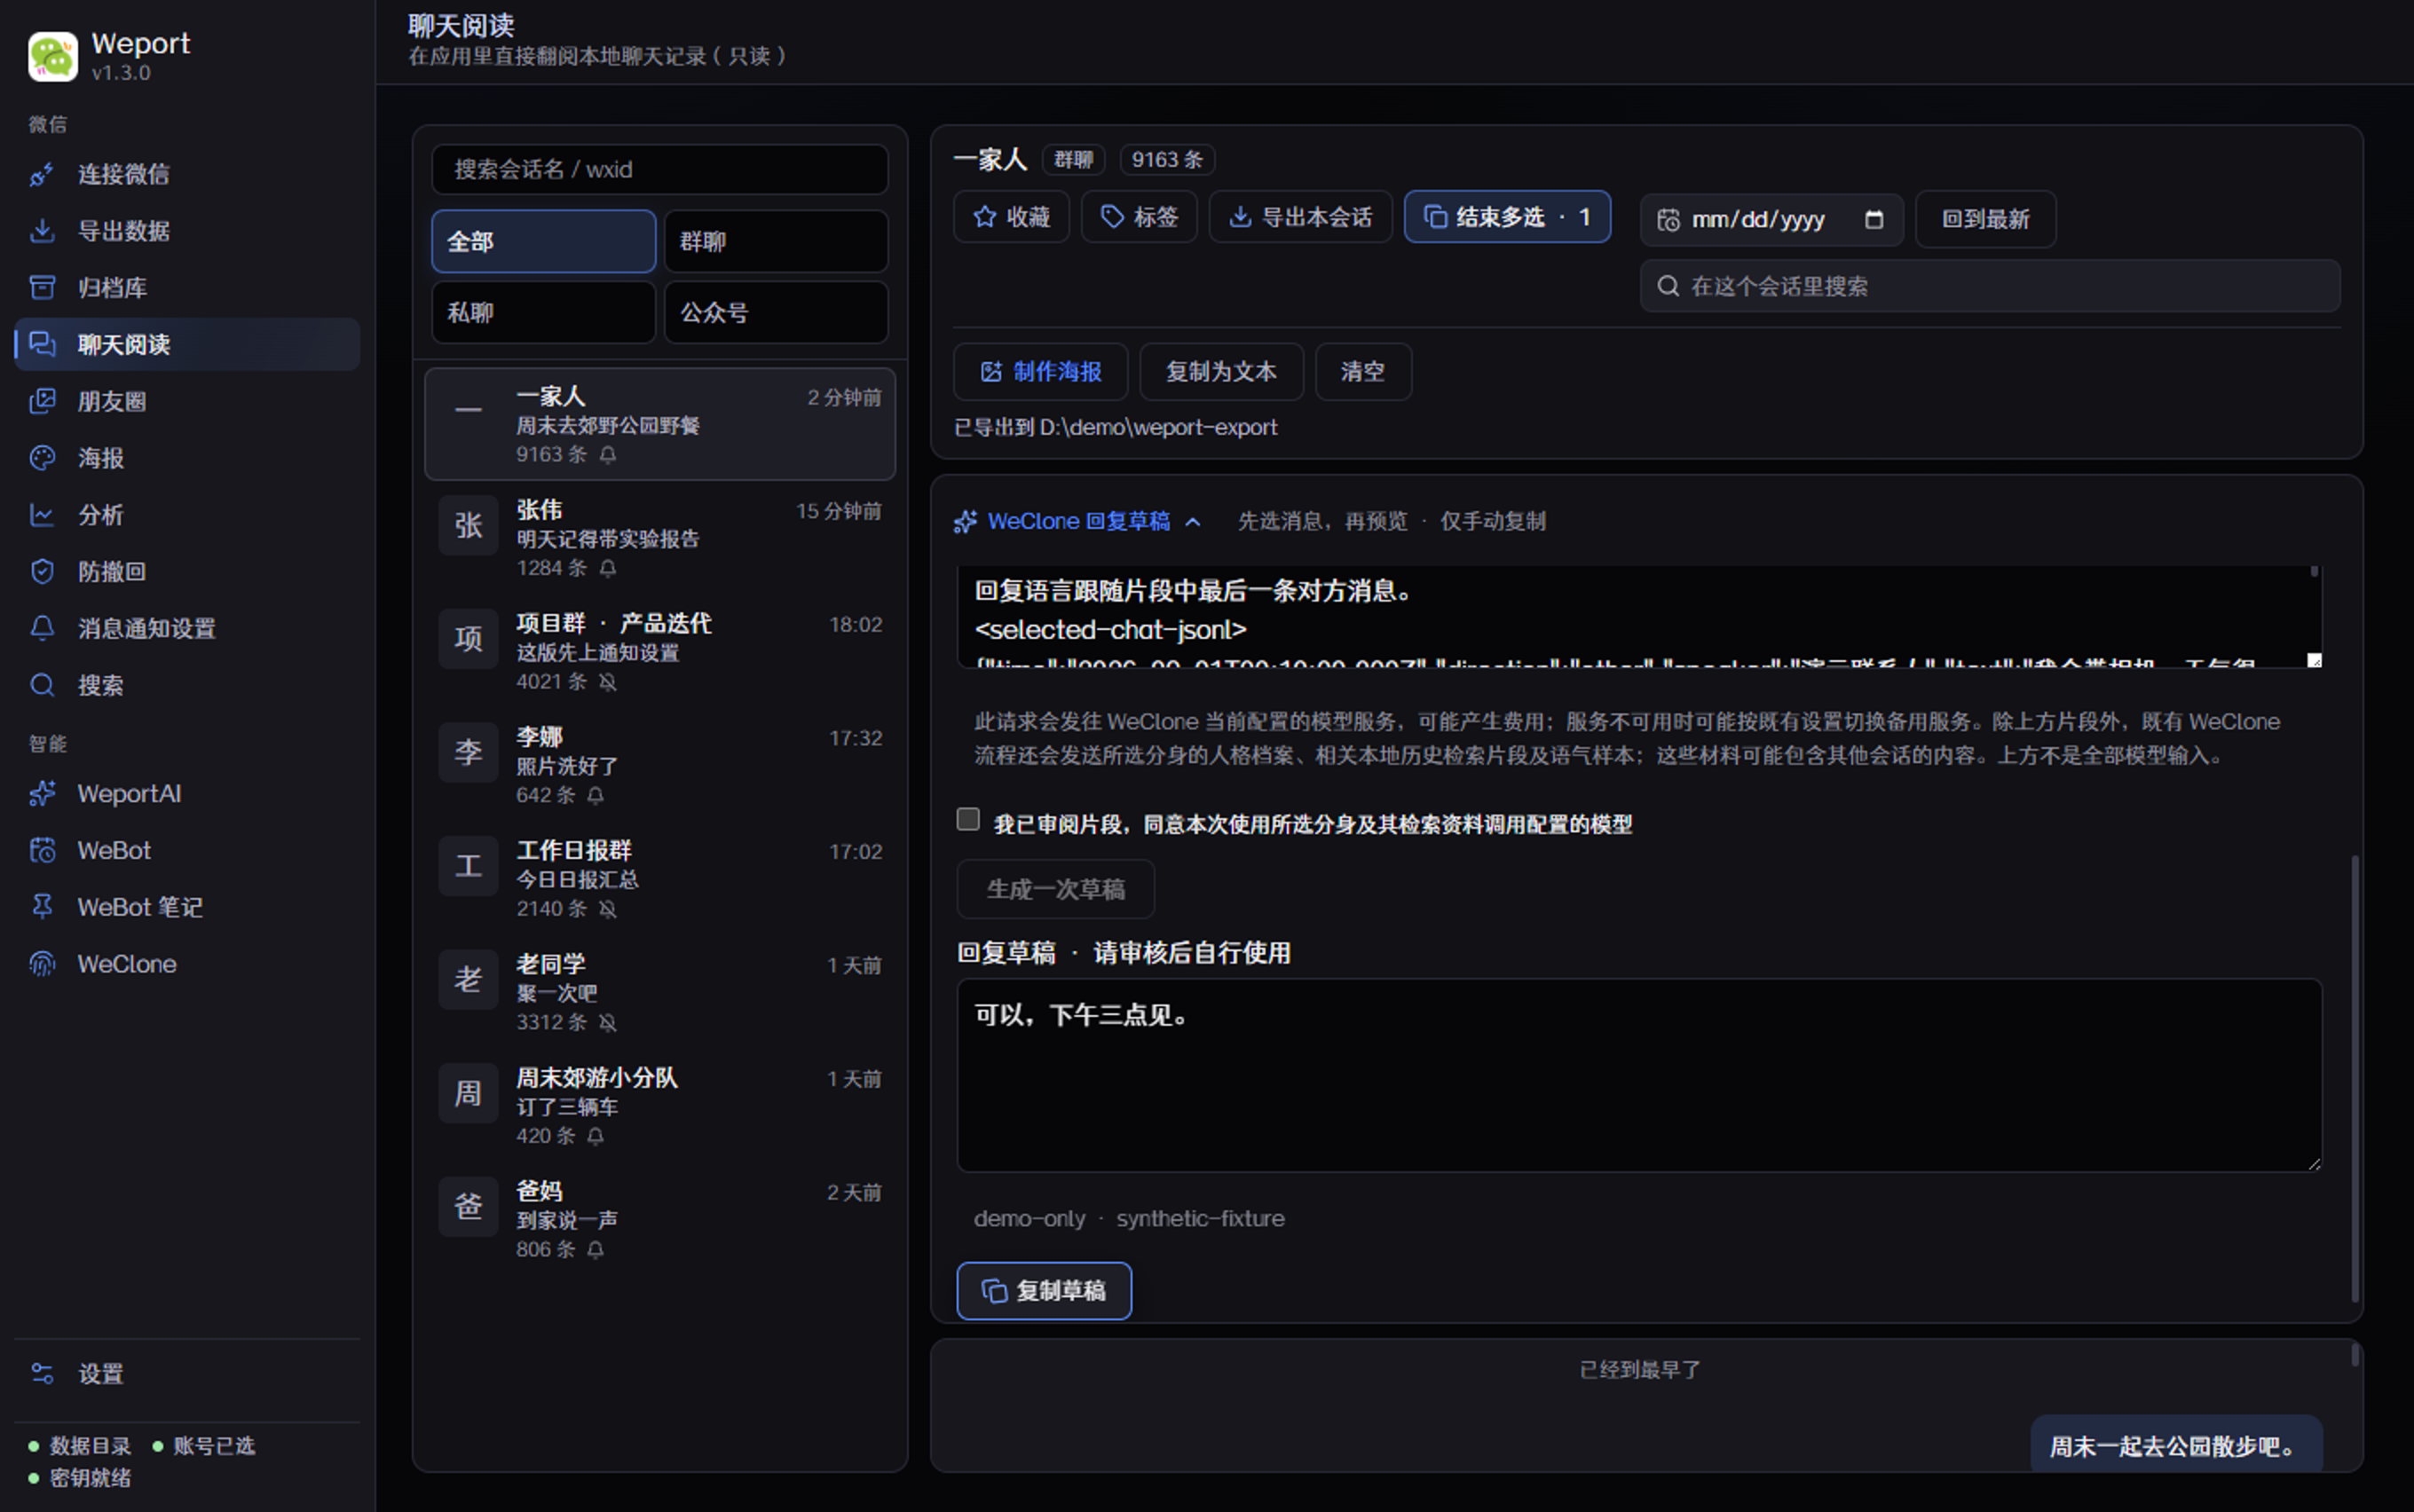Focus the 搜索会话名 / wxid search box
Screen dimensions: 2414x1512
click(660, 169)
